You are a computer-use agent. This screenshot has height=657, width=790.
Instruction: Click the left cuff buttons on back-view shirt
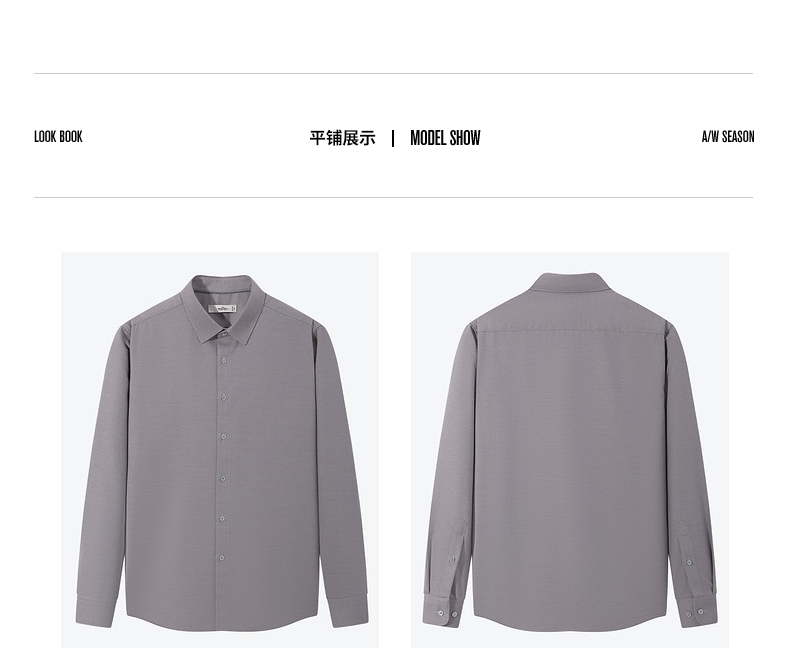(x=447, y=614)
